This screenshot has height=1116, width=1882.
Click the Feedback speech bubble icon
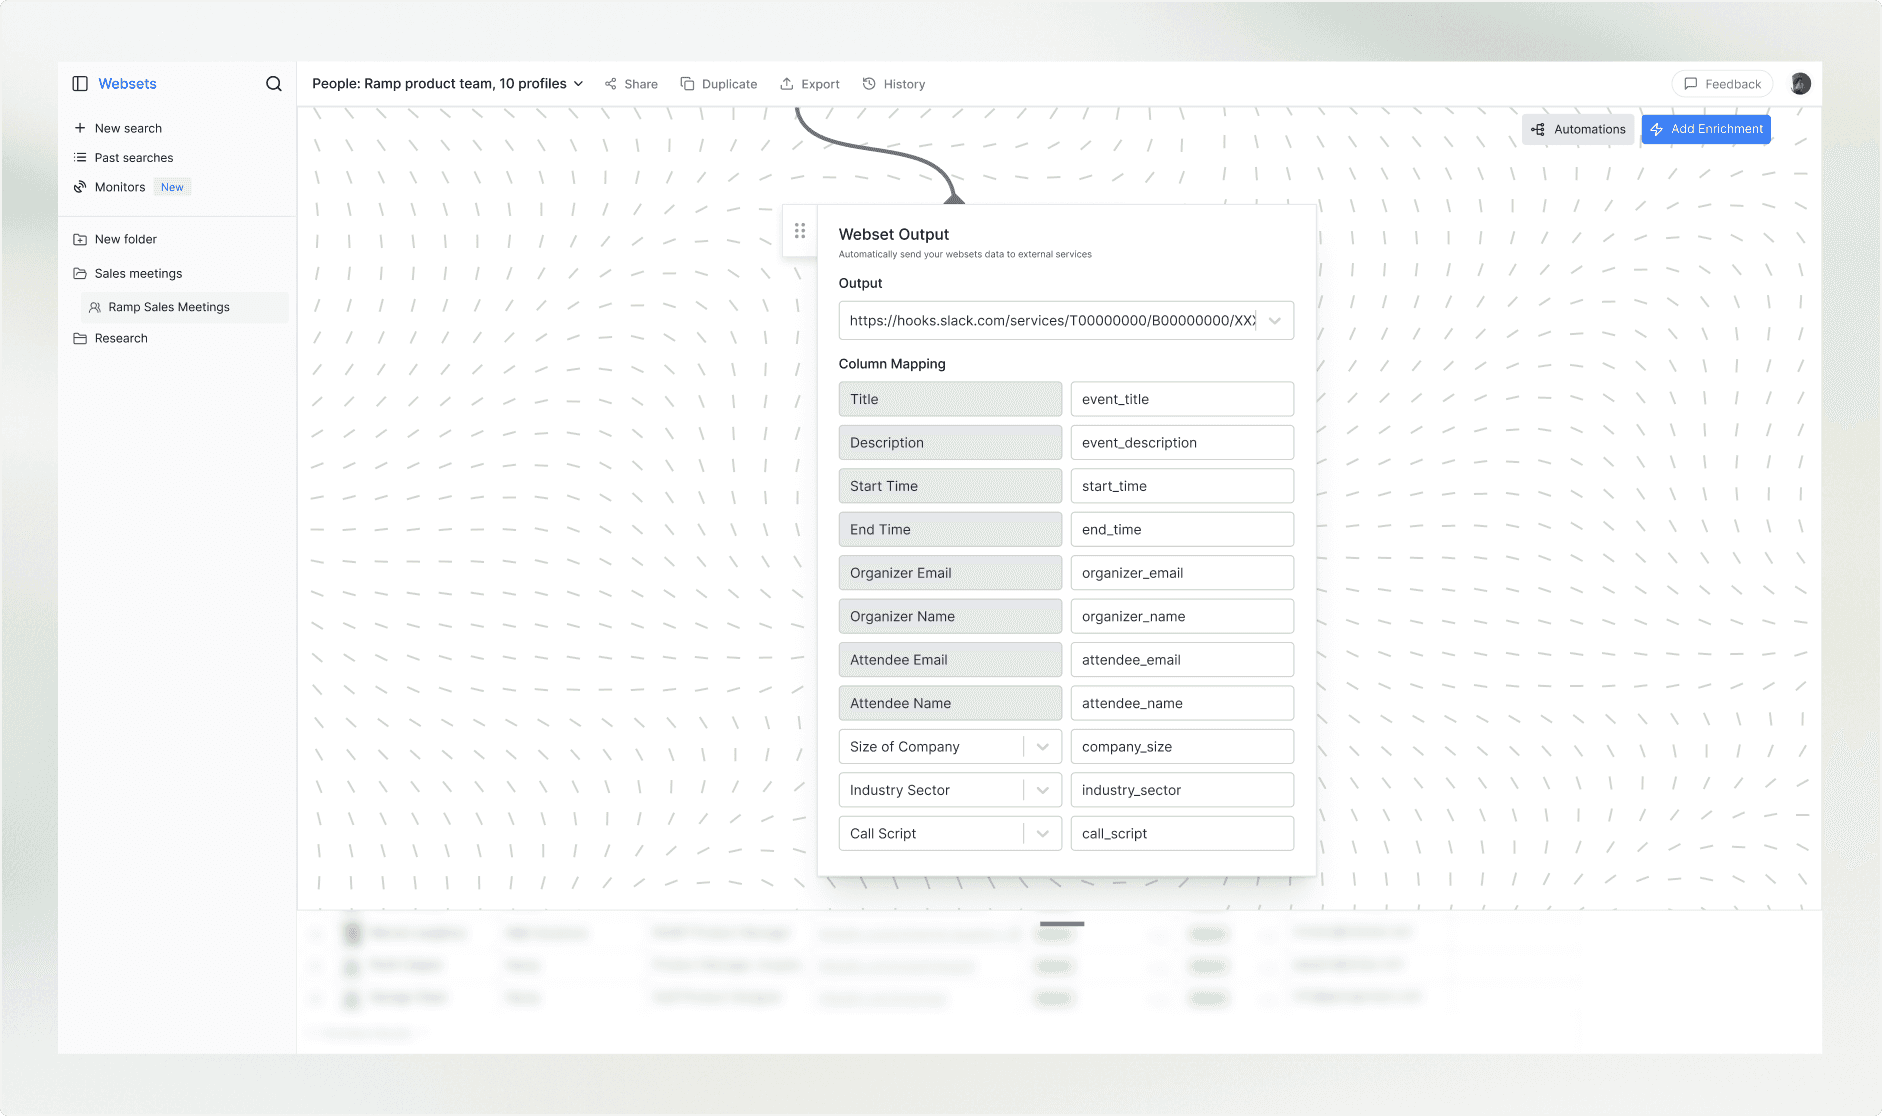coord(1691,84)
